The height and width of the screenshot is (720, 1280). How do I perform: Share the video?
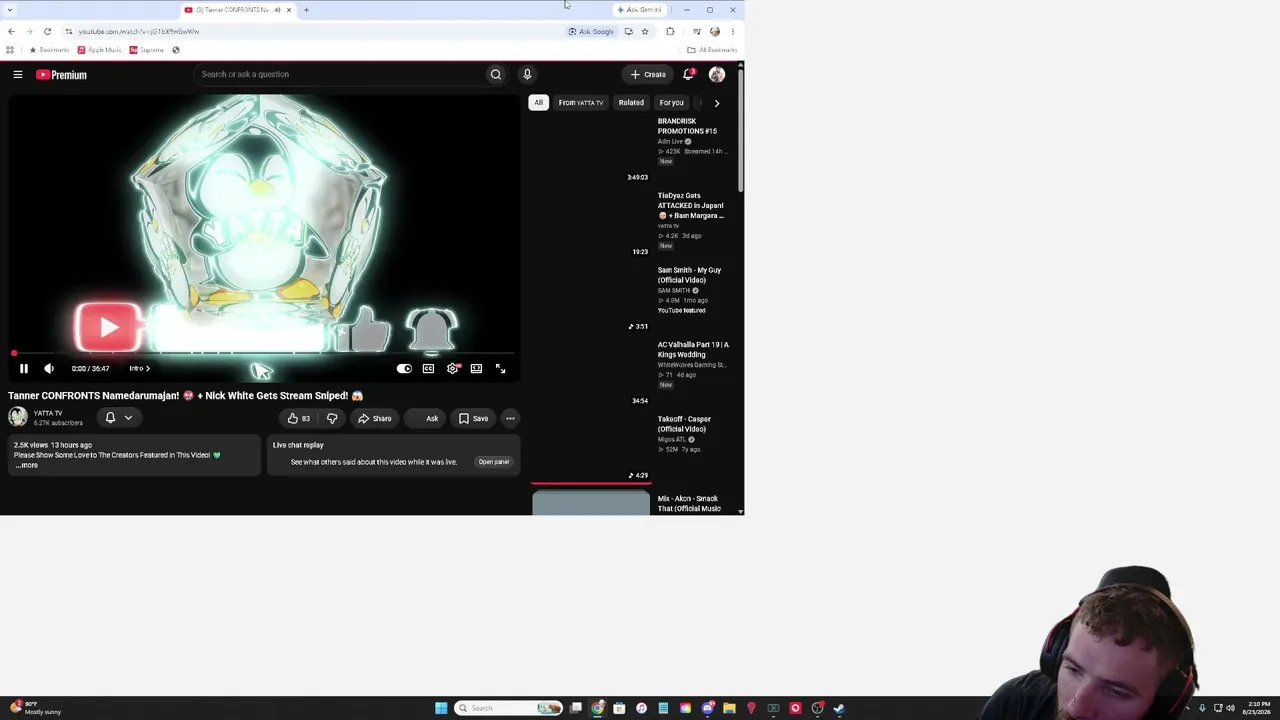(x=375, y=418)
